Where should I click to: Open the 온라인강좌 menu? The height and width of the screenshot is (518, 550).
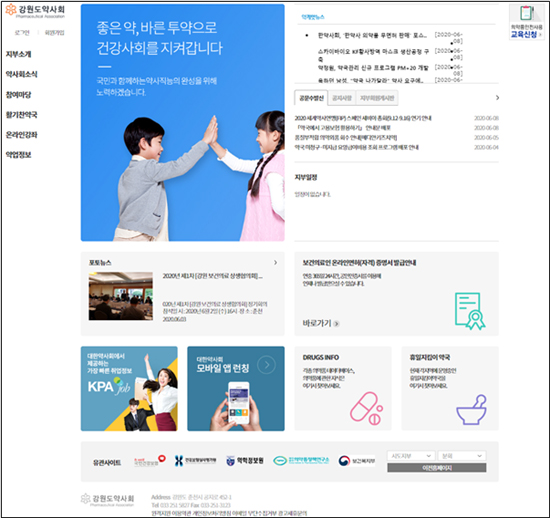(x=21, y=135)
